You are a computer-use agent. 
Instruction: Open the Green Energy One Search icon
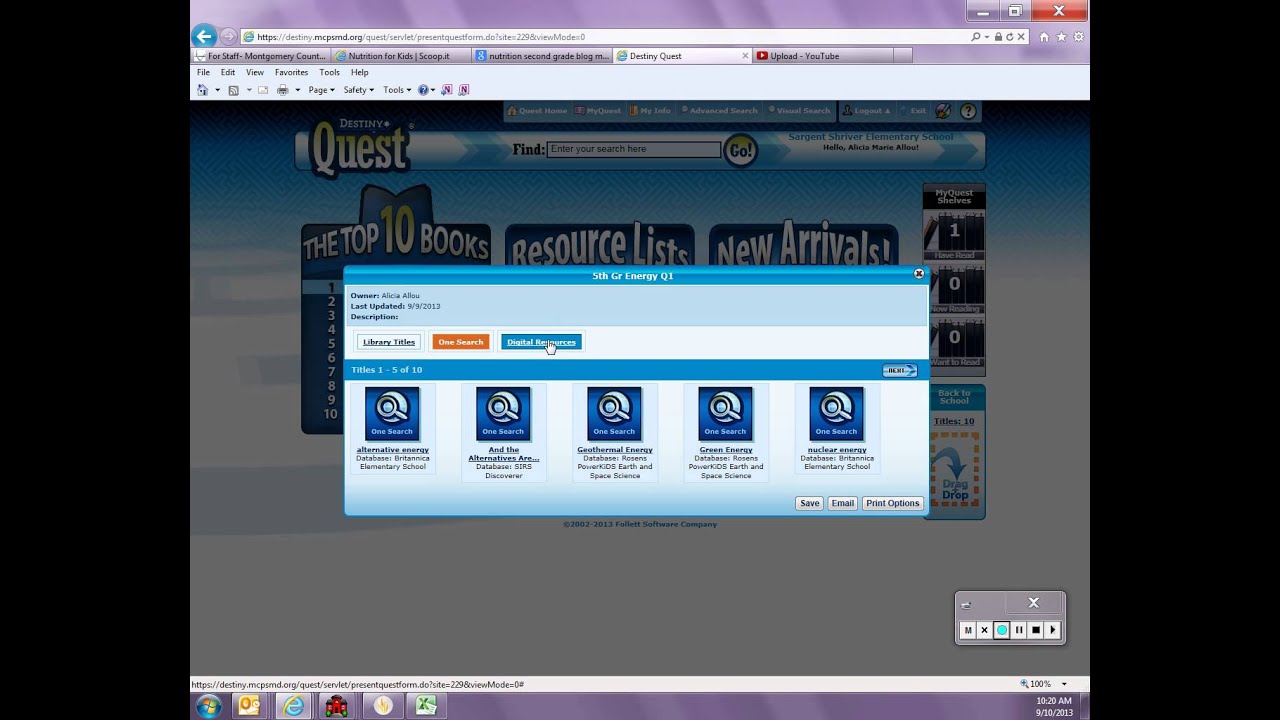point(725,414)
